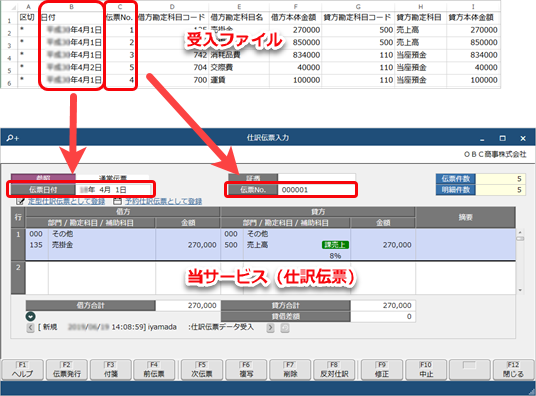
Task: Click the 摘要 column header
Action: 465,217
